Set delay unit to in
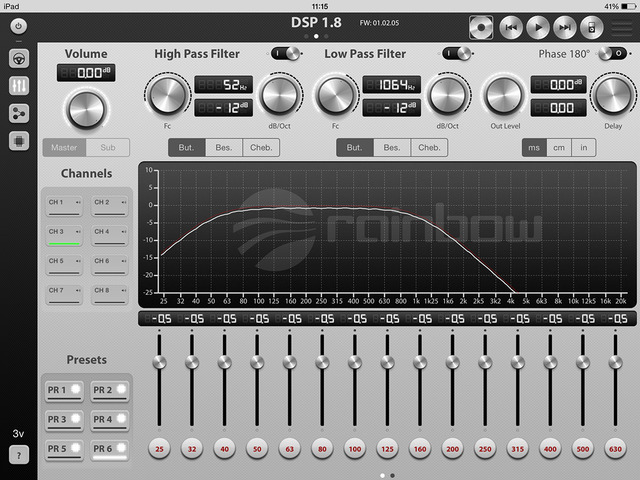Screen dimensions: 640x480 pyautogui.click(x=584, y=147)
